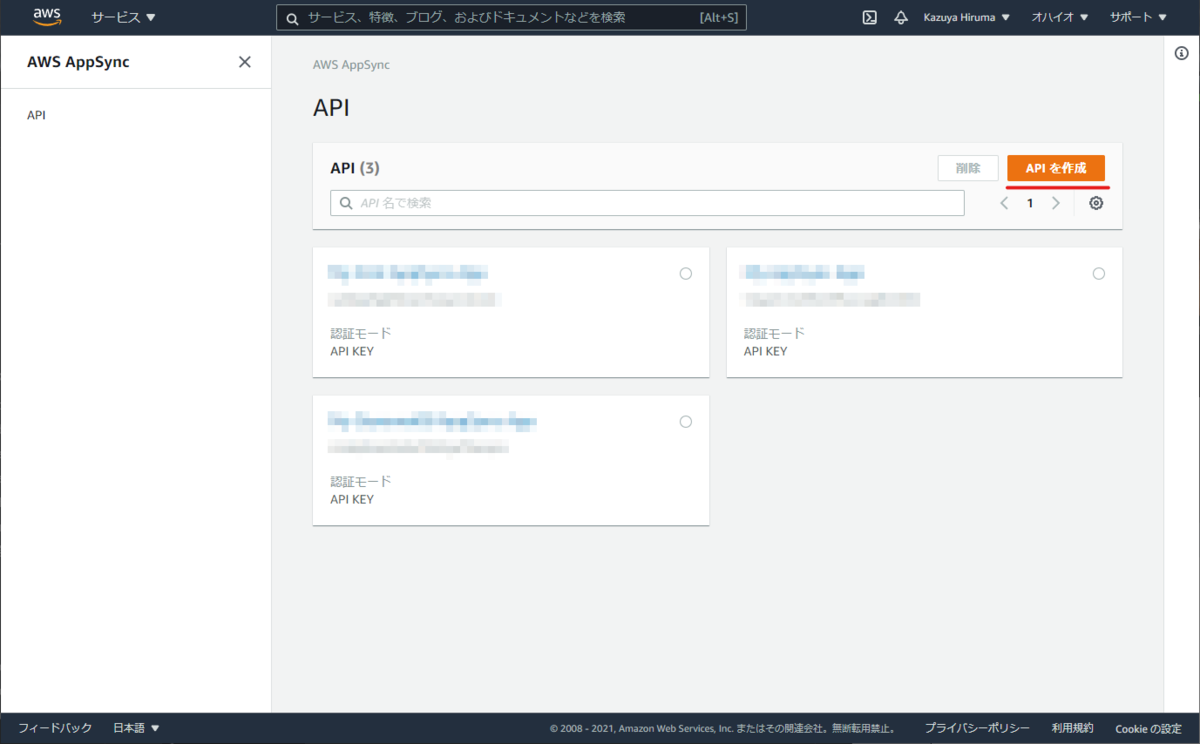Viewport: 1200px width, 744px height.
Task: Select the first API card radio button
Action: tap(685, 274)
